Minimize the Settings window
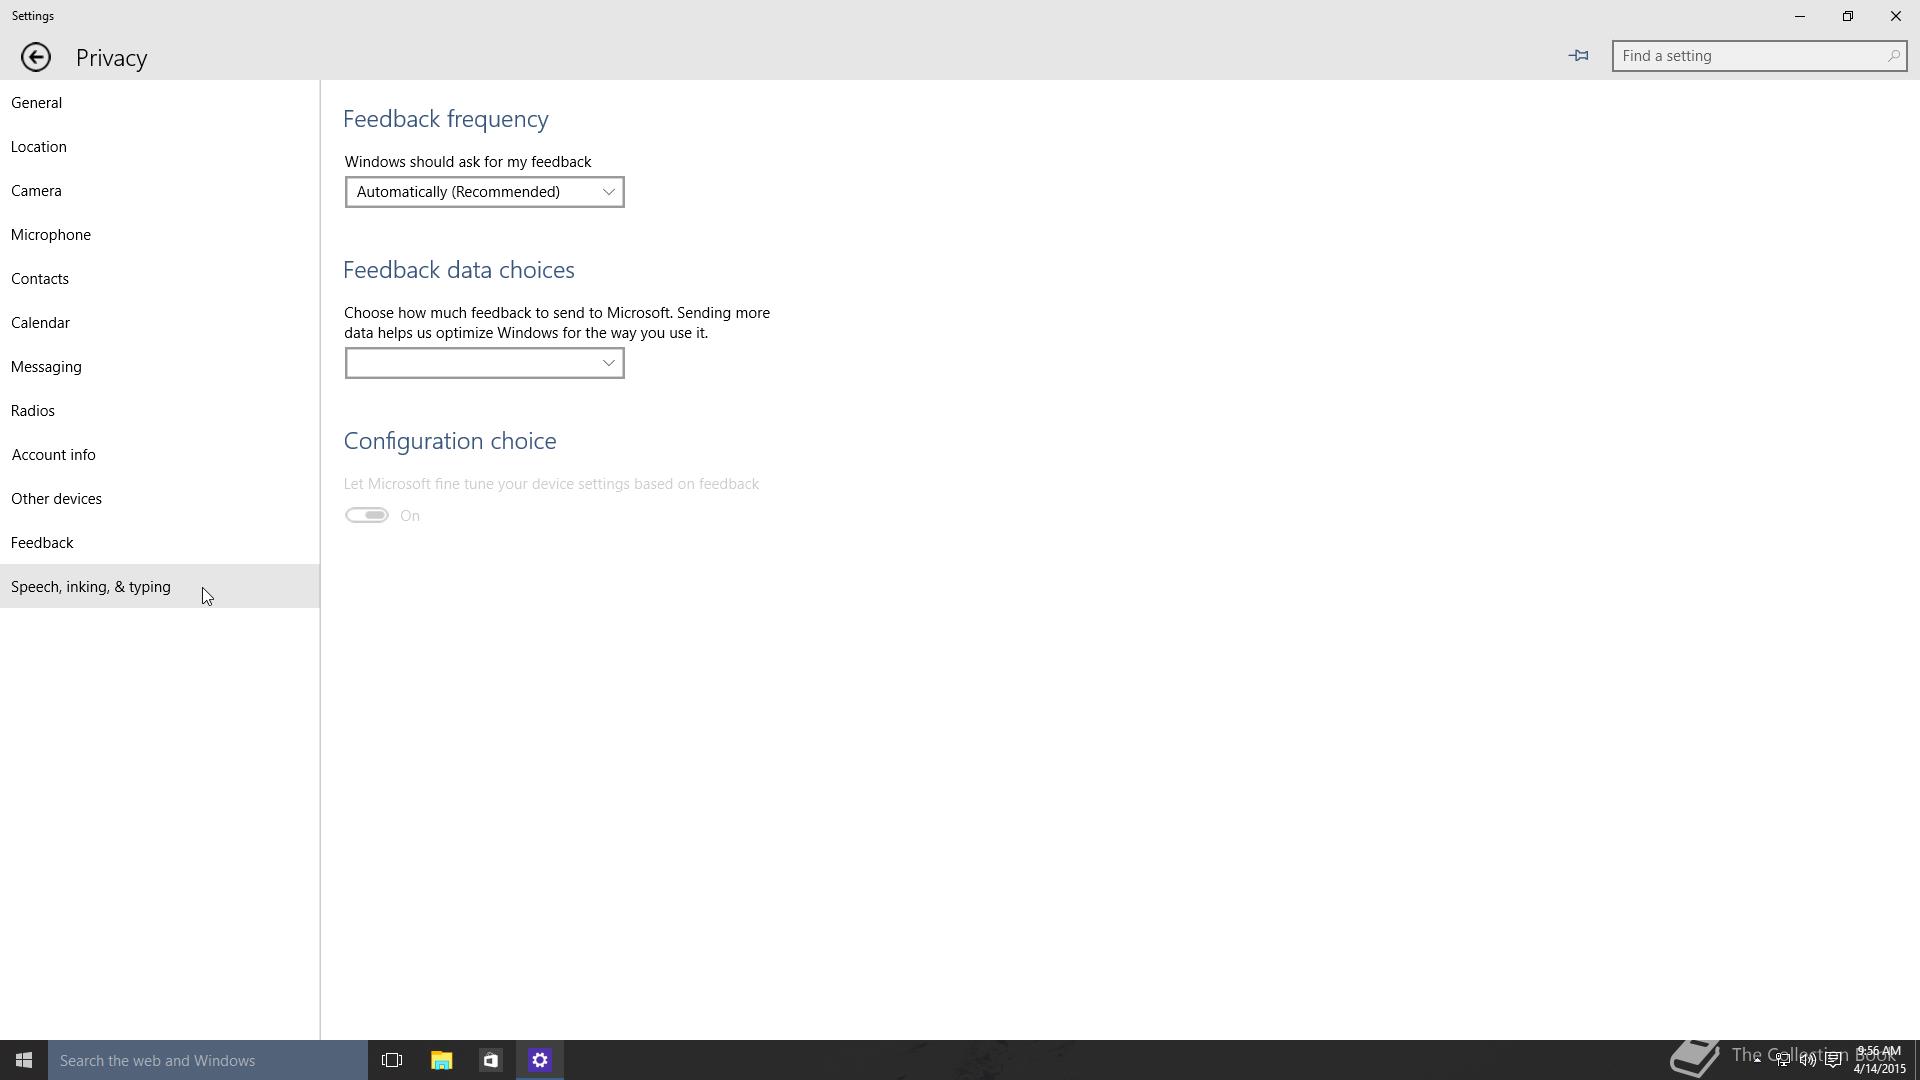 click(x=1799, y=16)
